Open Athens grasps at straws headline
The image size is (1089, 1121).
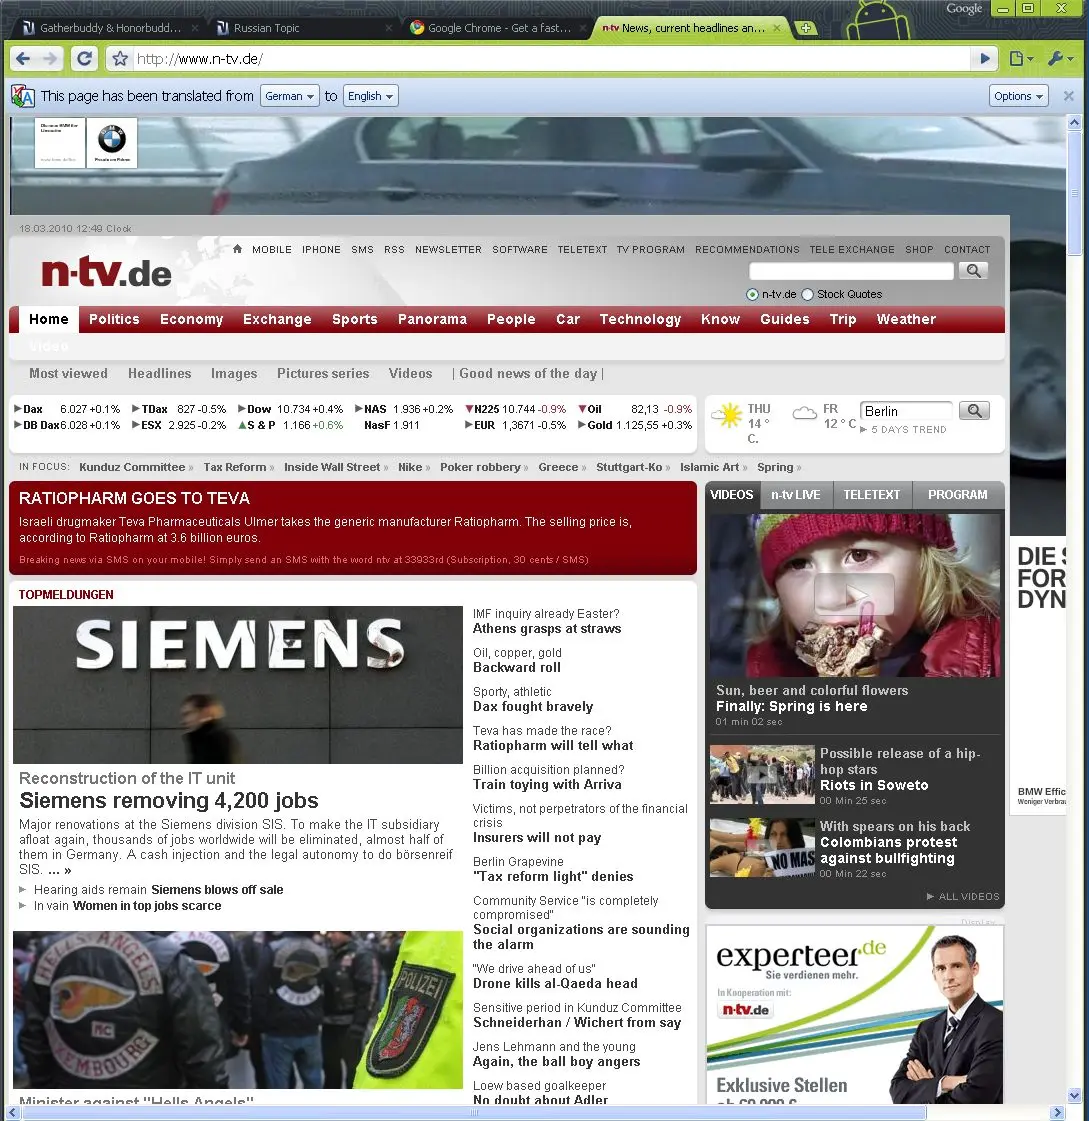pos(547,629)
